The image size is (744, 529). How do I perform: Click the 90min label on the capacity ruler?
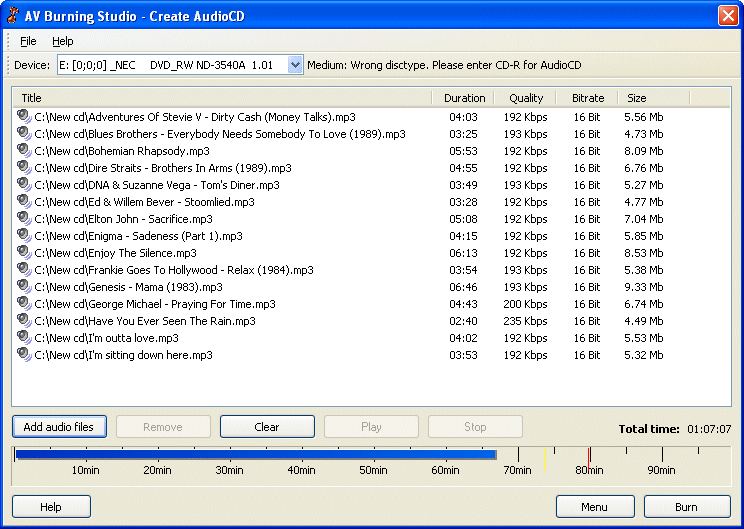(661, 470)
